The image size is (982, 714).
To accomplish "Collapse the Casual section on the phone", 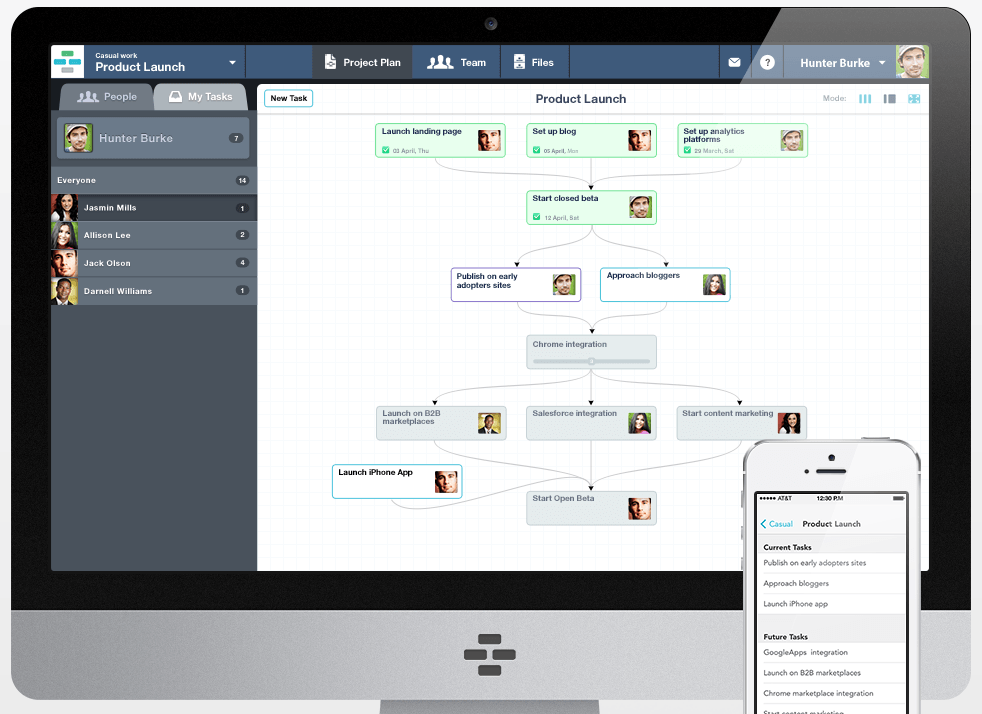I will (x=776, y=523).
